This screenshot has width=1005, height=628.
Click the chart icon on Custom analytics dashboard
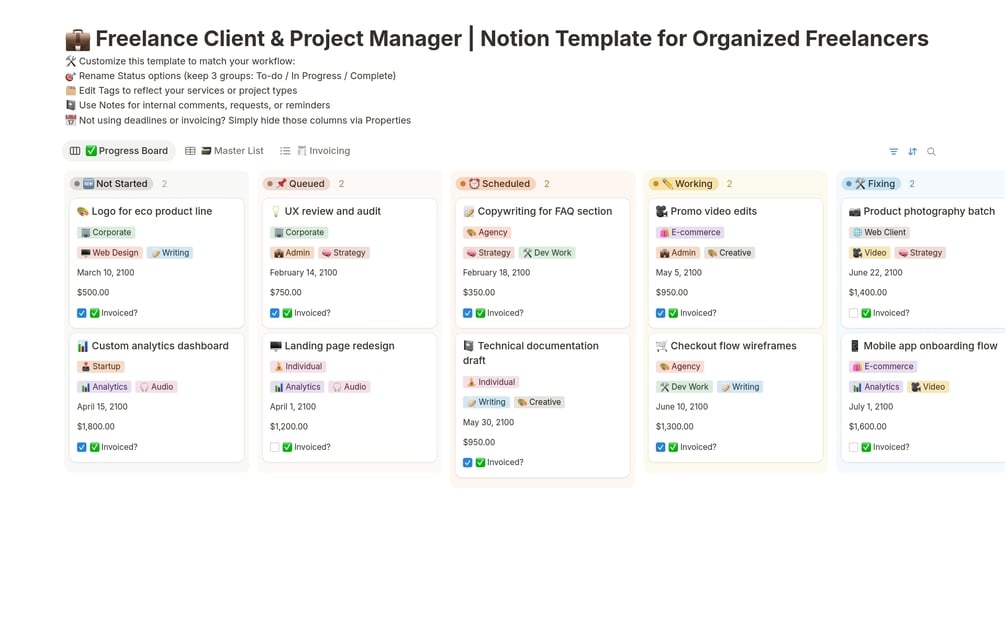click(83, 346)
